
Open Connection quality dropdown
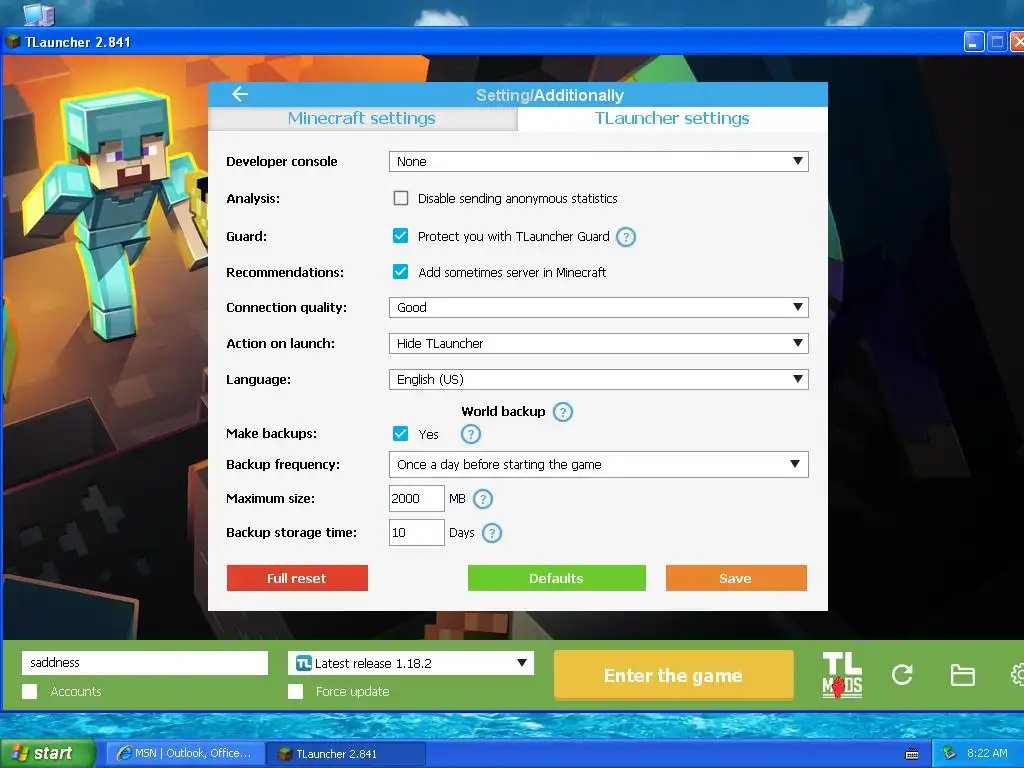point(598,308)
